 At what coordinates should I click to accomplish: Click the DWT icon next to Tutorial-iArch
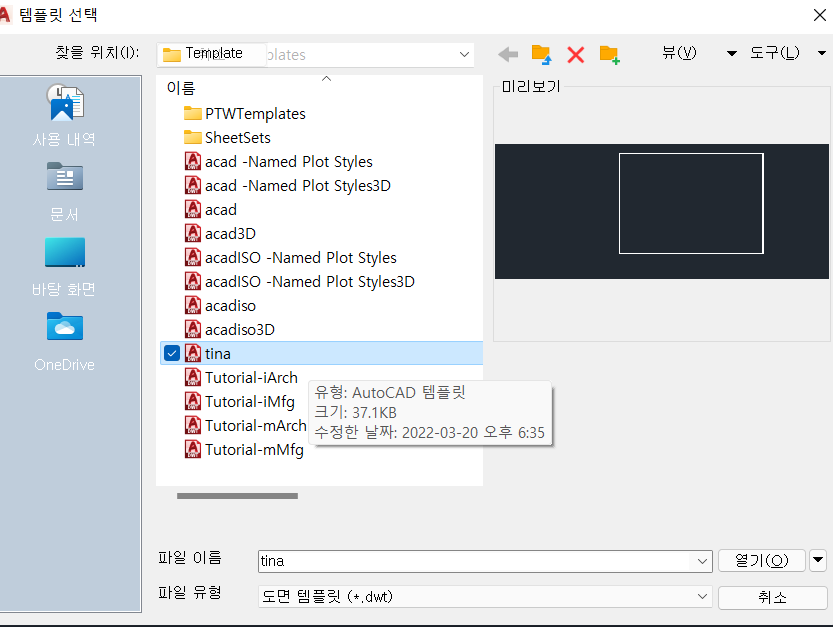click(193, 377)
